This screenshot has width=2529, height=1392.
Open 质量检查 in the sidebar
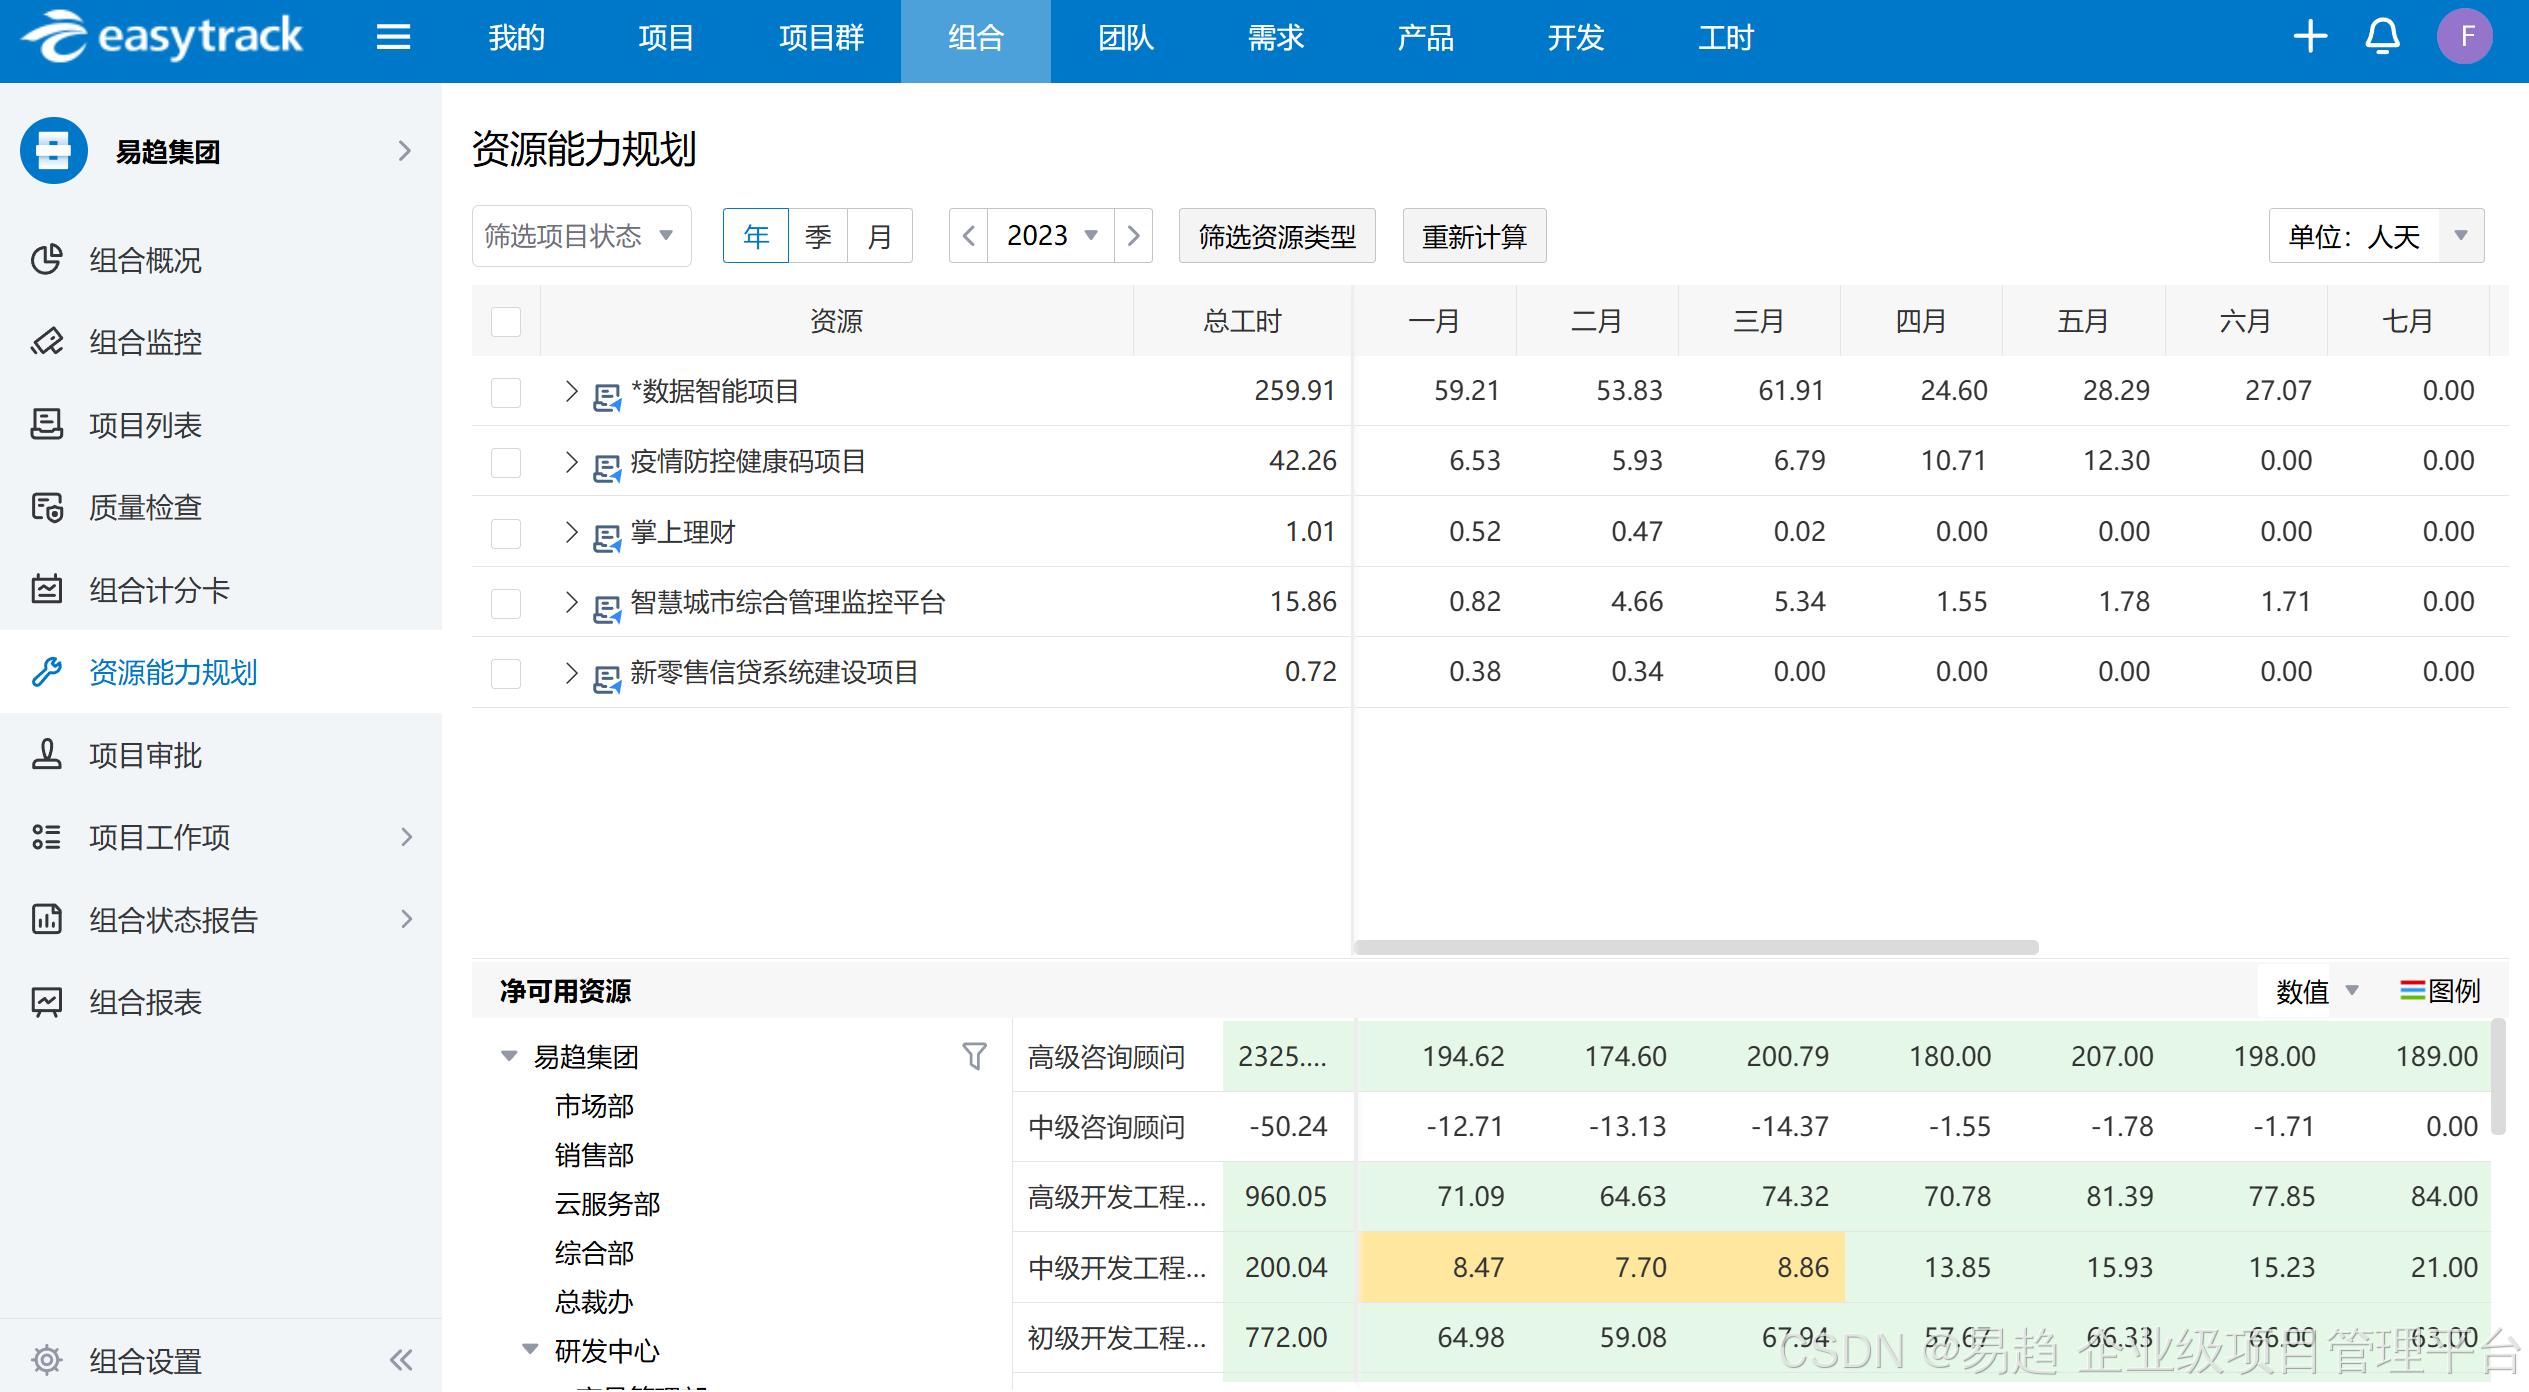point(144,508)
